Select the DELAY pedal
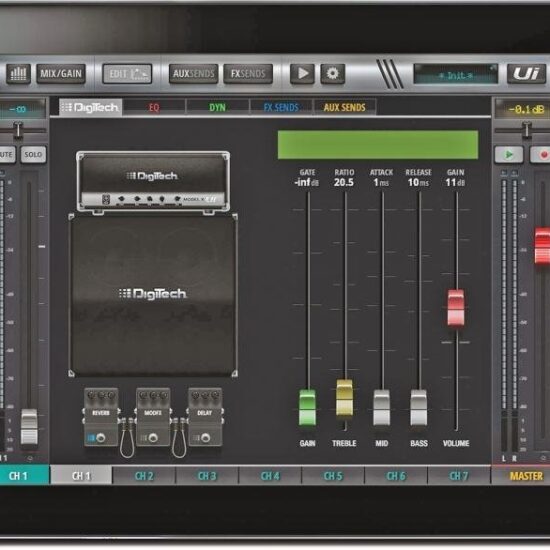The width and height of the screenshot is (550, 550). [205, 417]
